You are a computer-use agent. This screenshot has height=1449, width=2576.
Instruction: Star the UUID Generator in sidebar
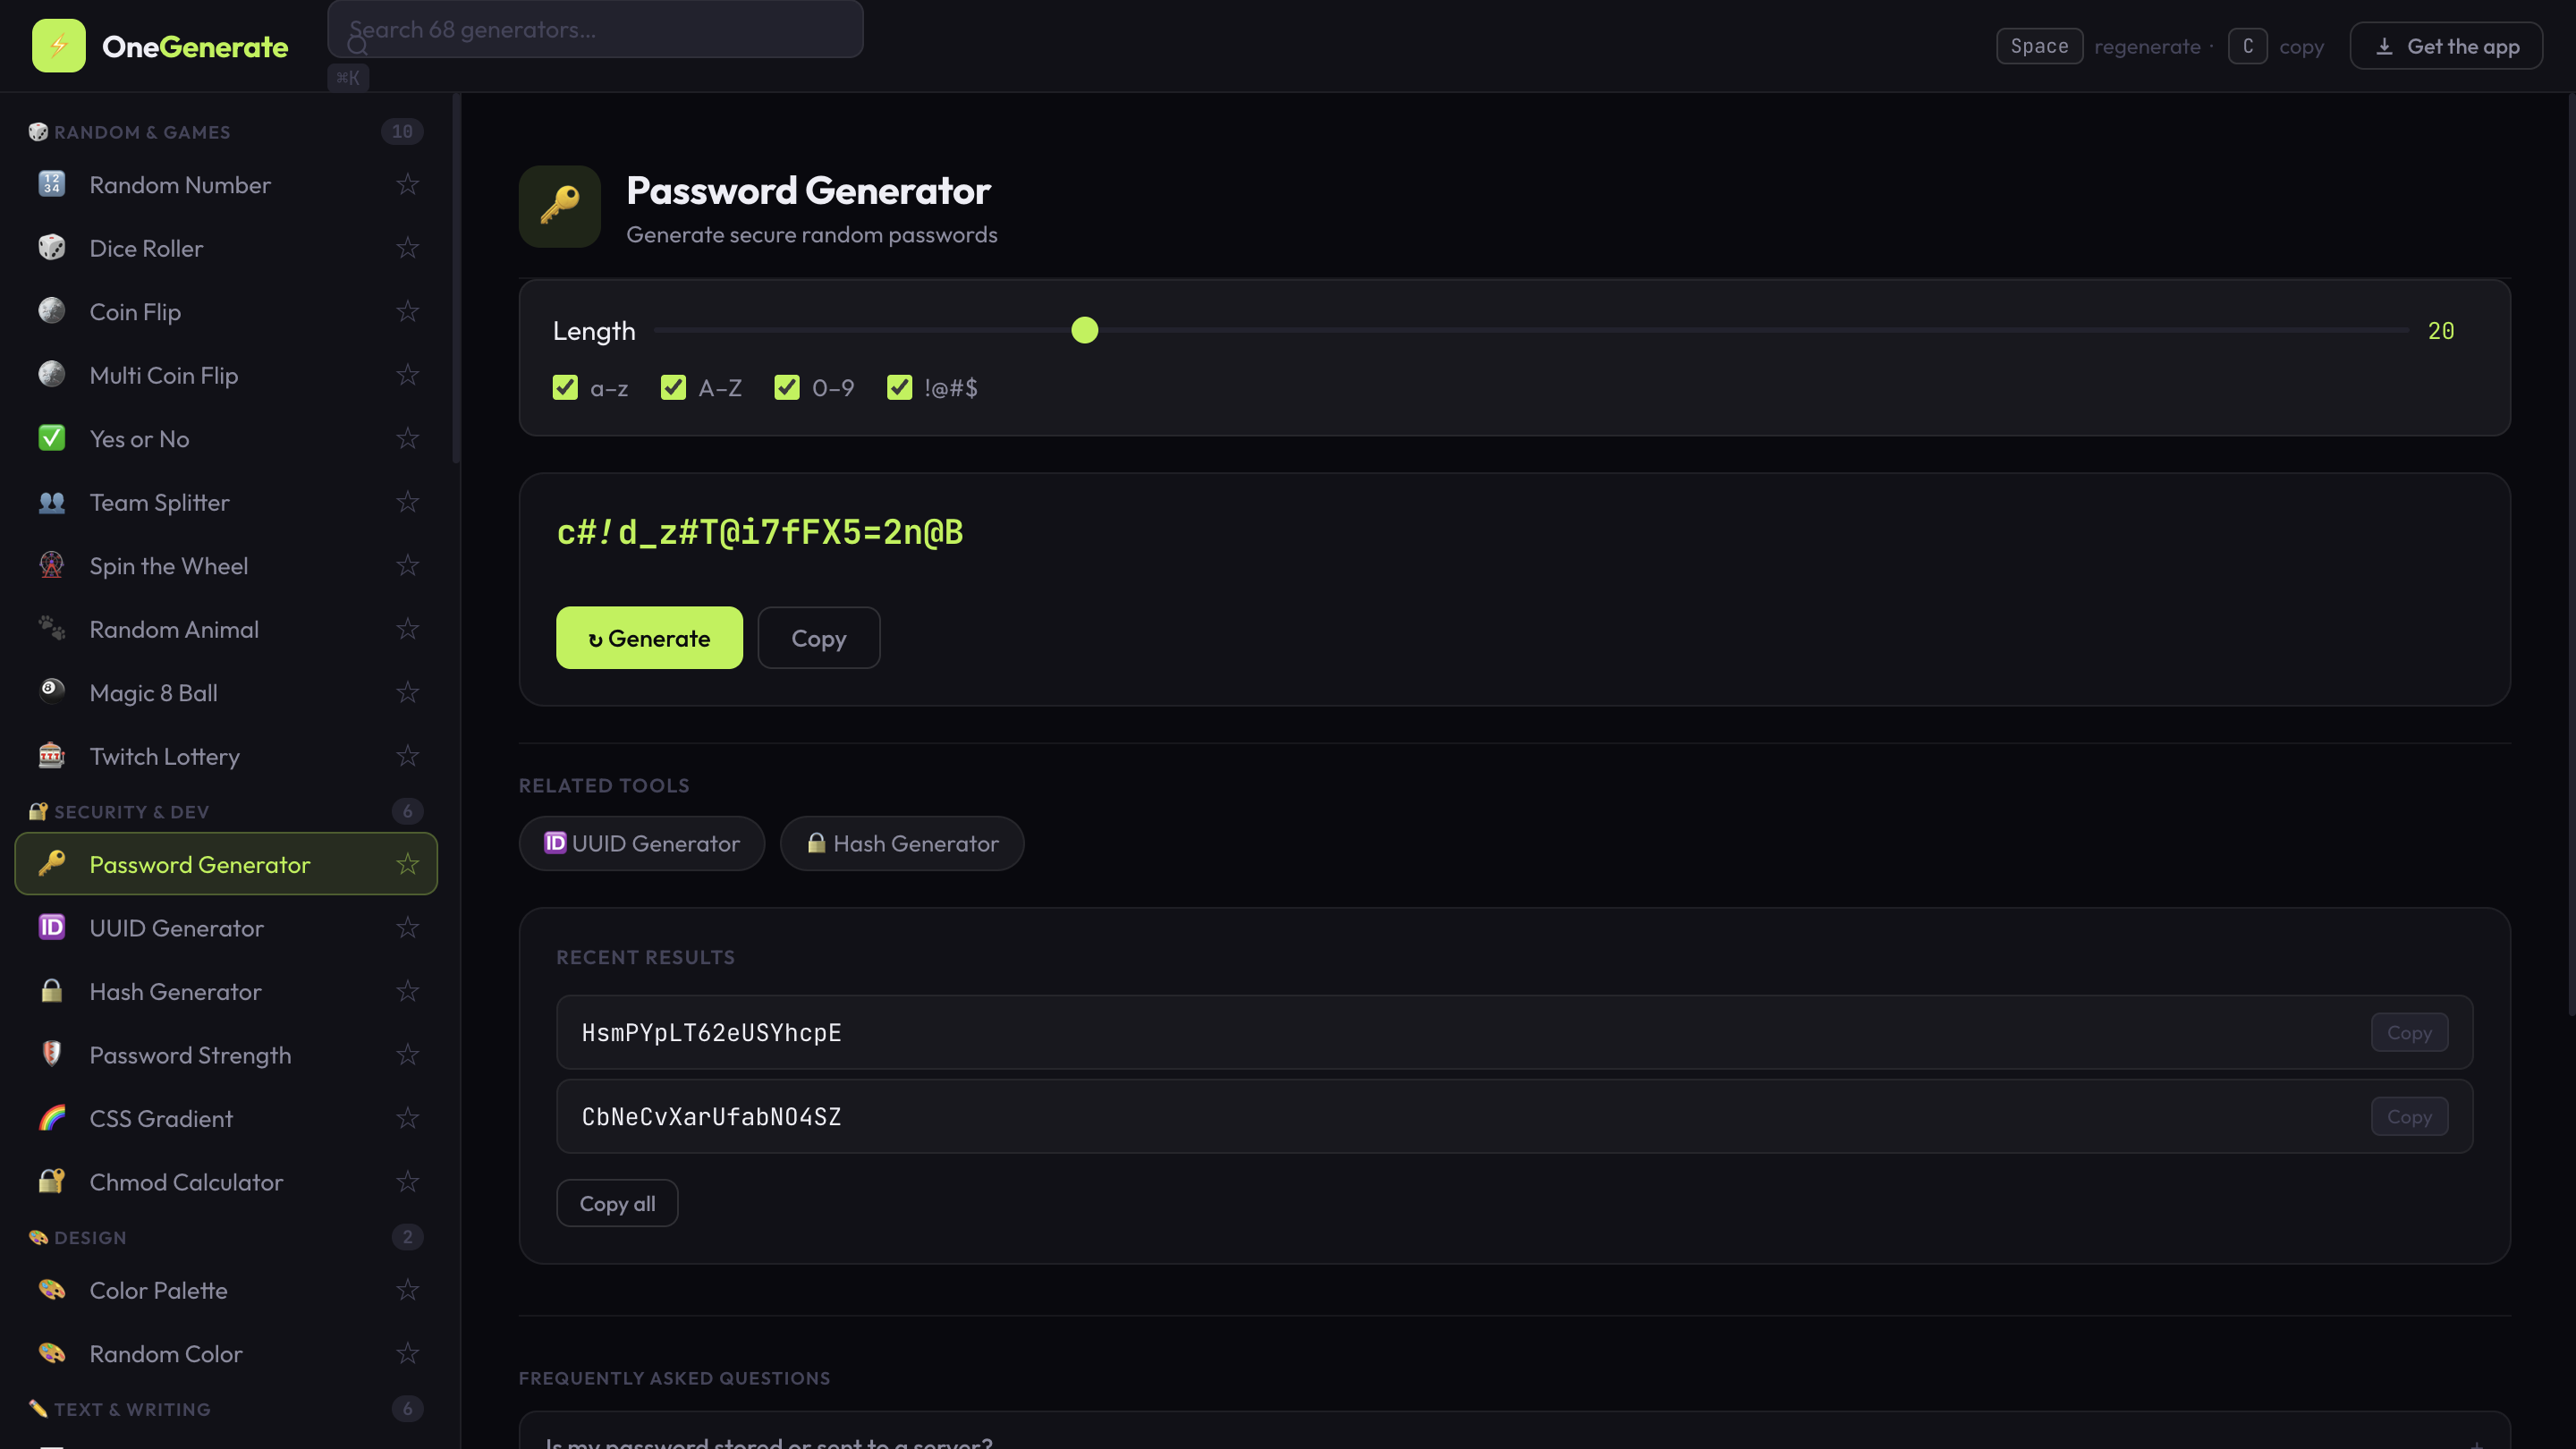click(x=408, y=927)
